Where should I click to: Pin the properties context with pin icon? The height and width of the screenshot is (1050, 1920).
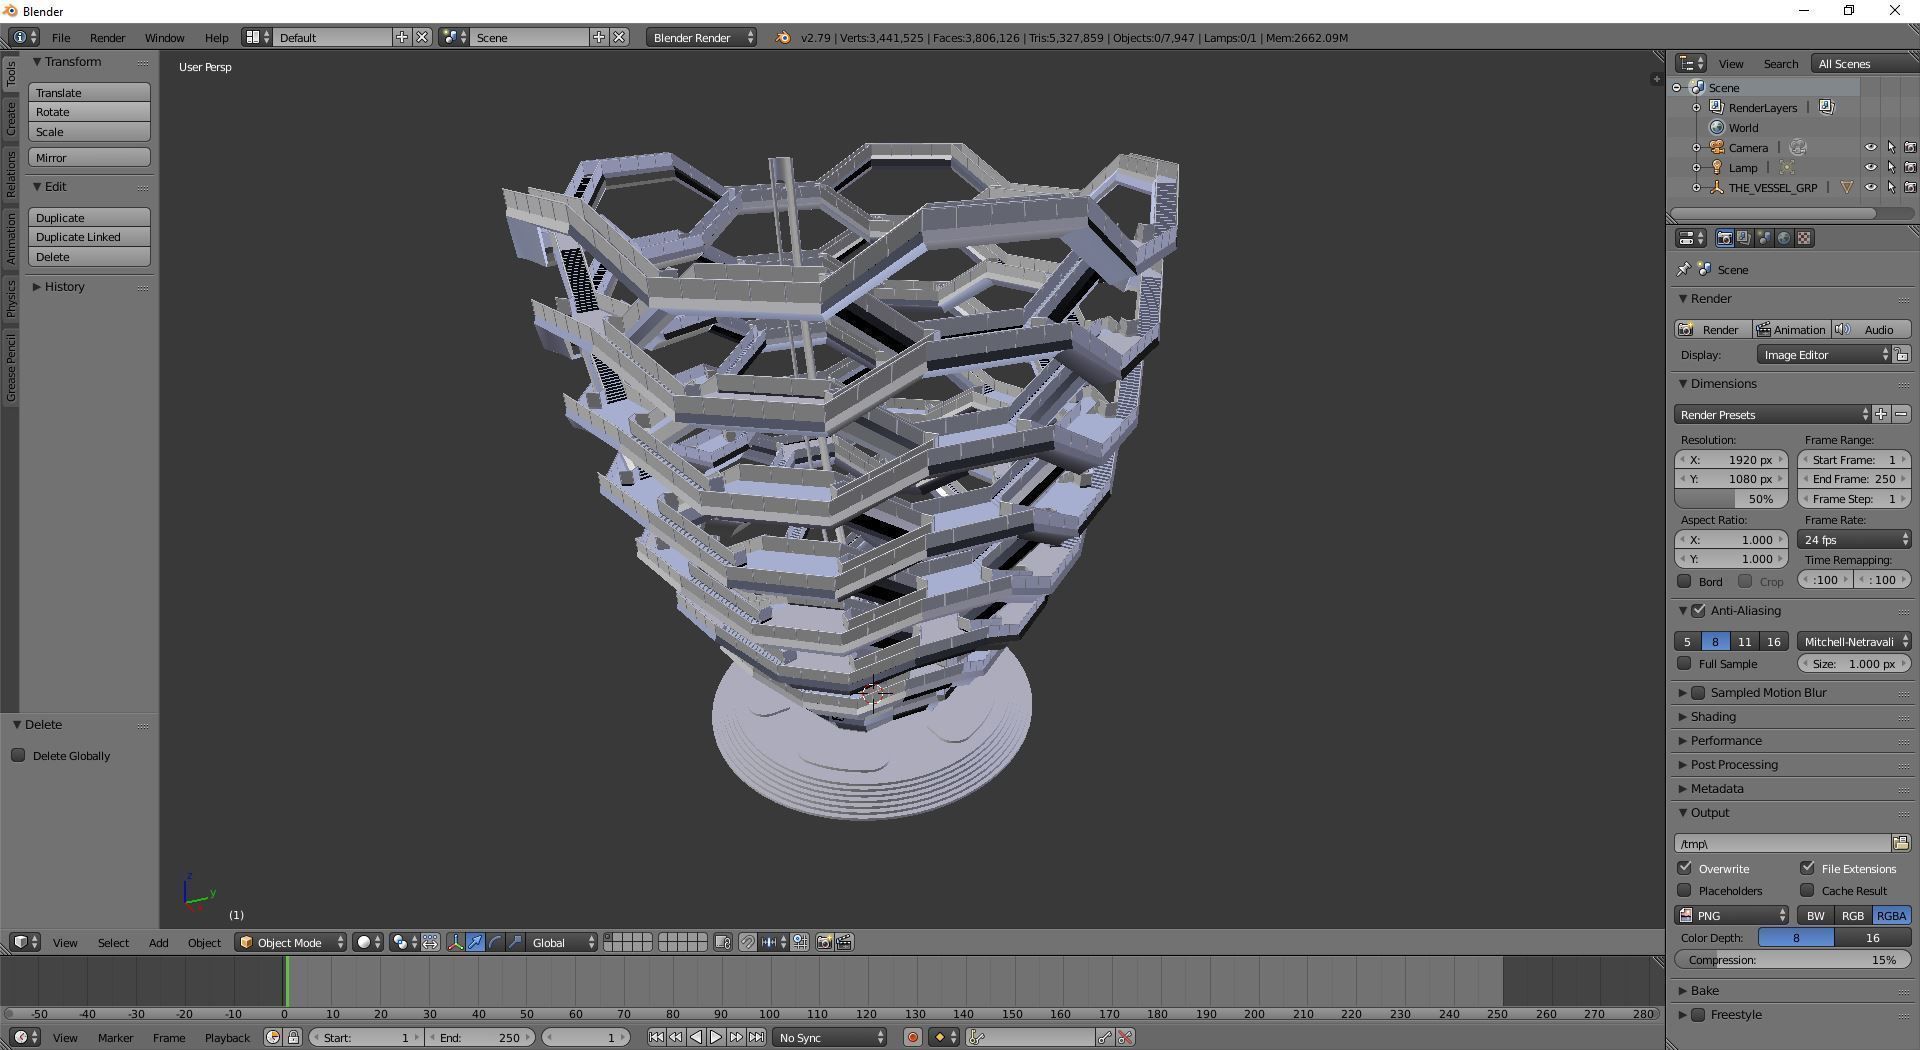(x=1684, y=269)
